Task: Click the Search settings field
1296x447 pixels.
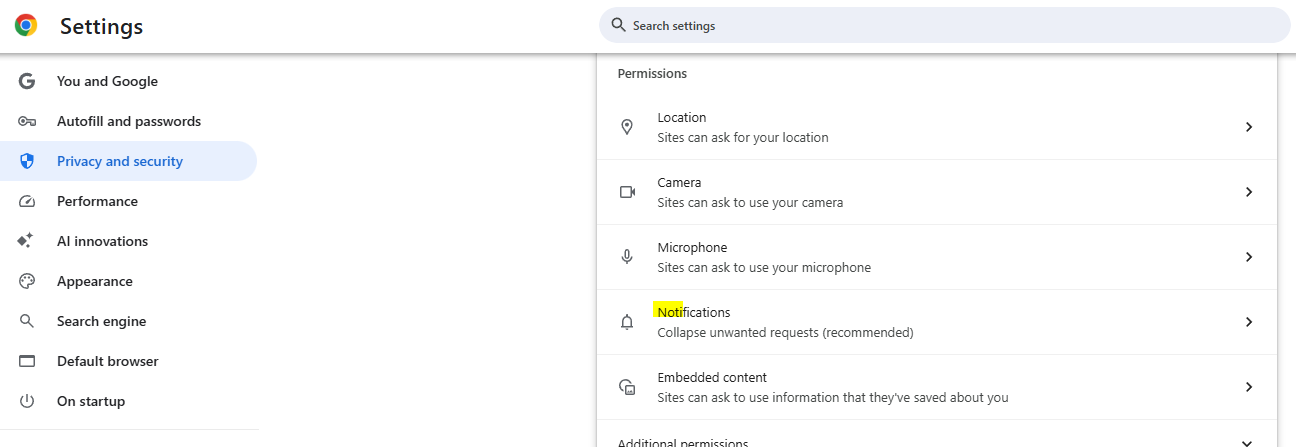Action: click(x=945, y=25)
